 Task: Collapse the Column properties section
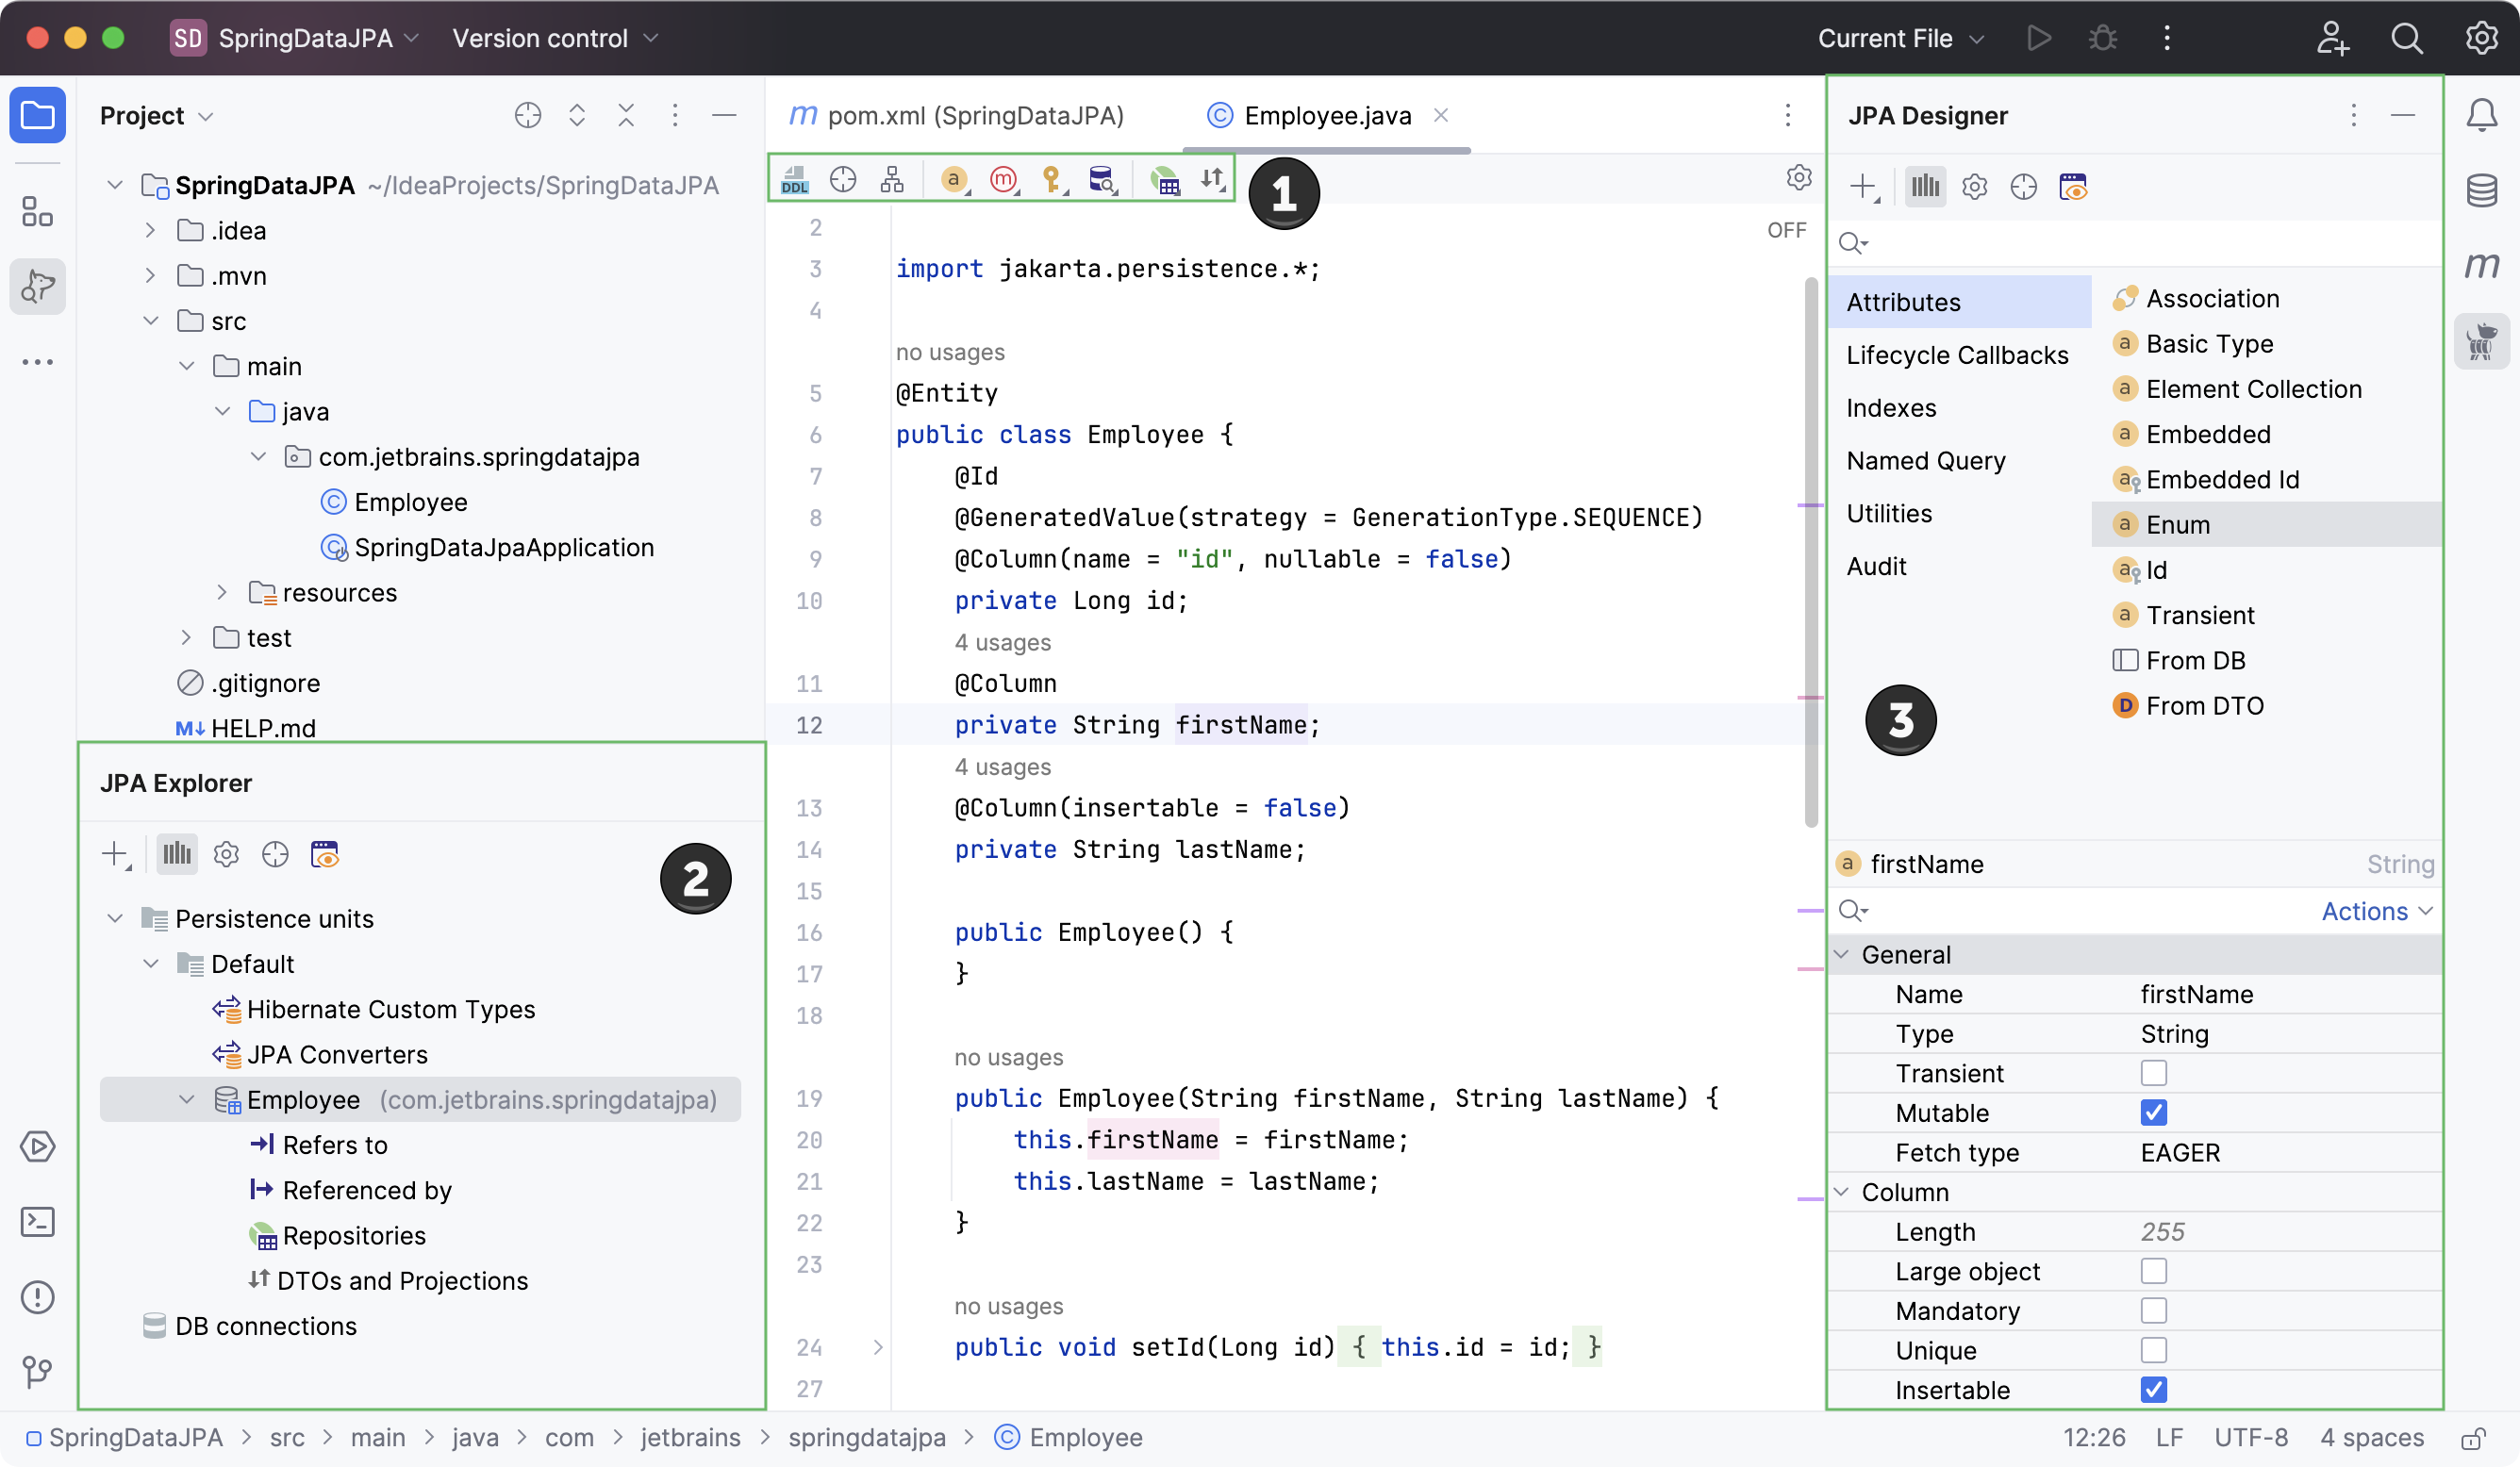click(1841, 1192)
